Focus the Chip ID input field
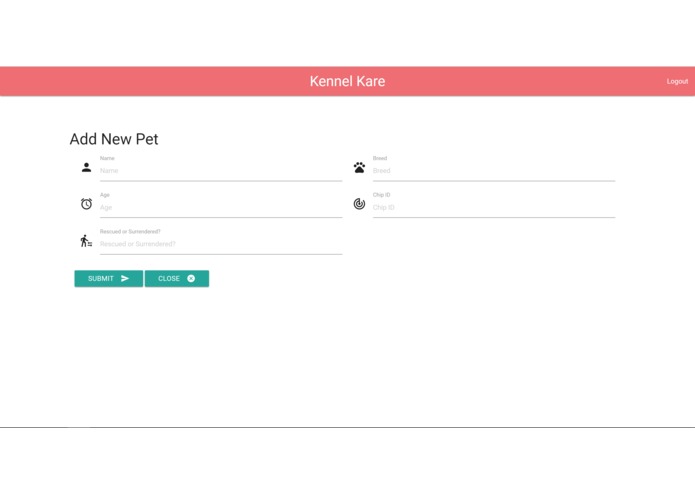This screenshot has width=695, height=494. (x=494, y=208)
